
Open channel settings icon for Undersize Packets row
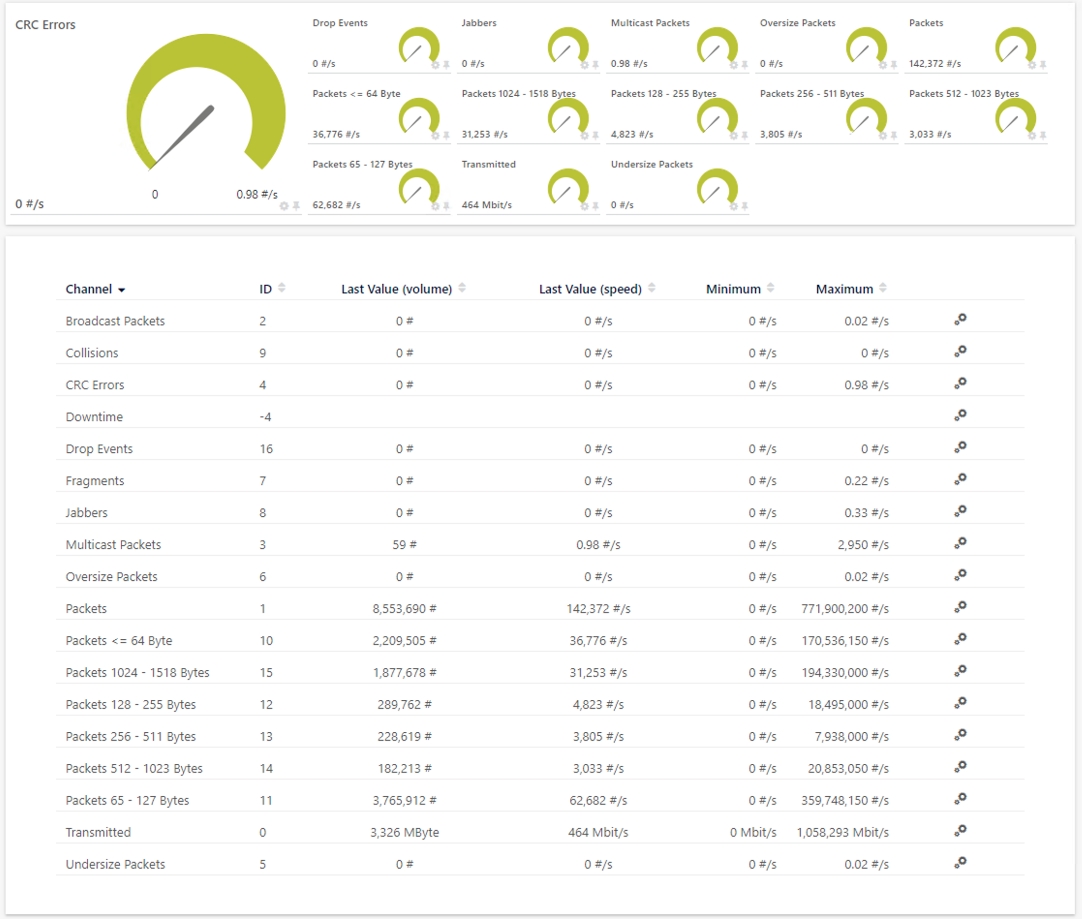coord(960,862)
